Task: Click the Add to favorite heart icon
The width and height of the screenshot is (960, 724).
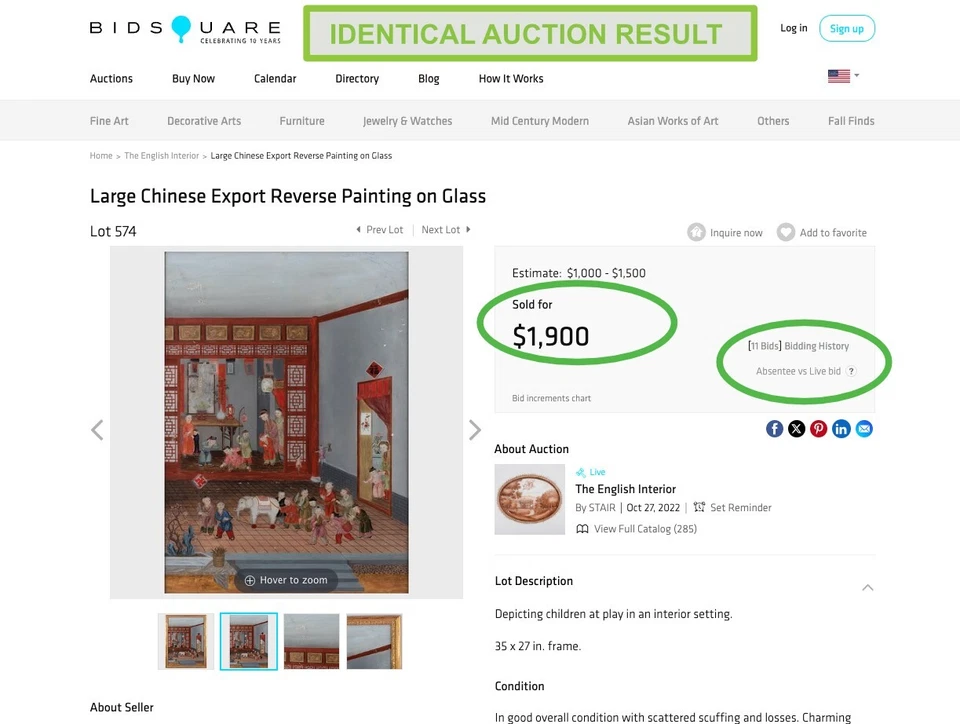Action: [x=786, y=232]
